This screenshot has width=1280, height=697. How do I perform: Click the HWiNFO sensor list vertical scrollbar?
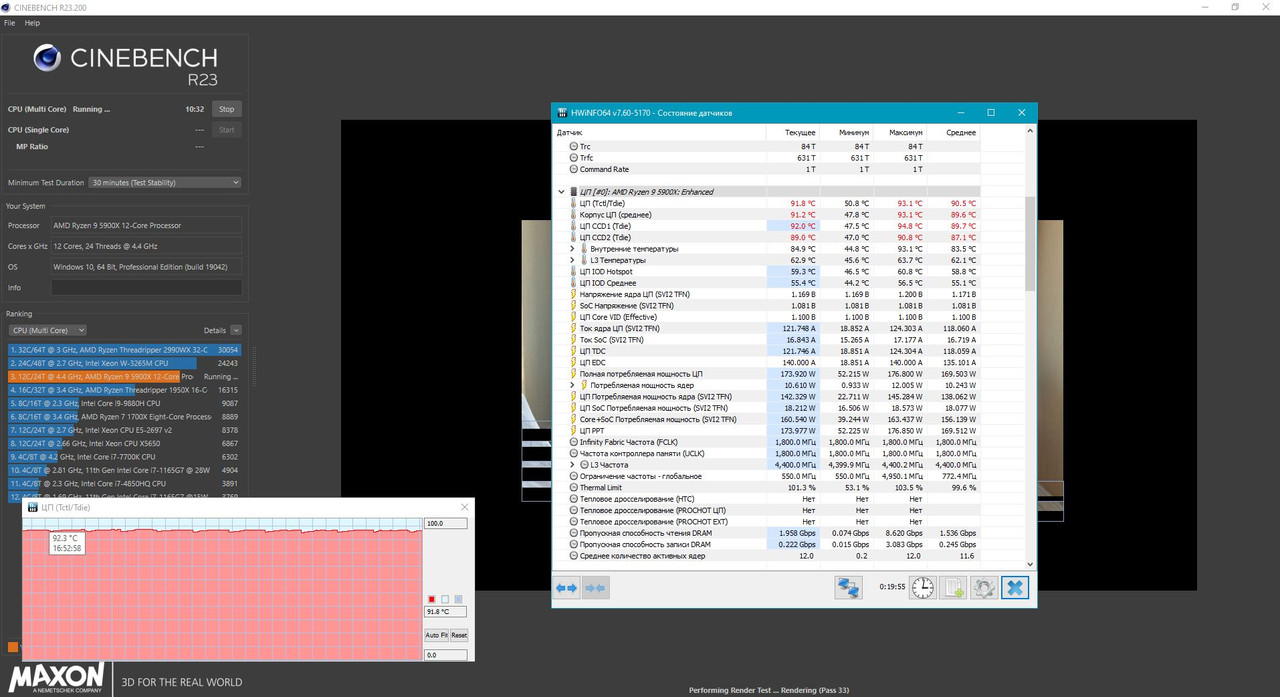tap(1030, 244)
